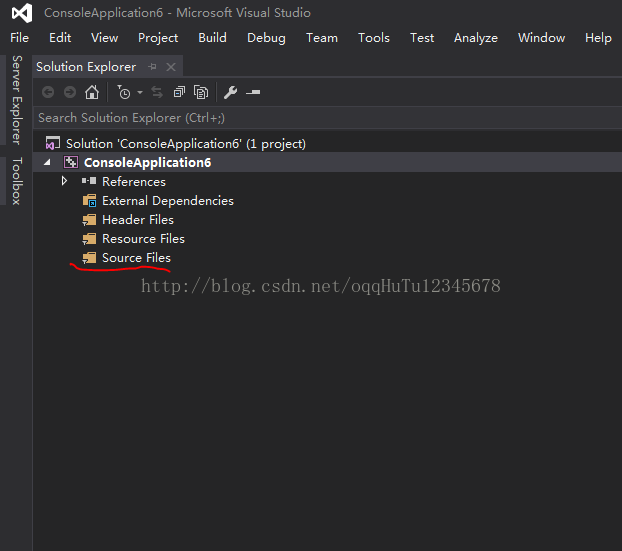Select the Solution 'ConsoleApplication6' row
Screen dimensions: 622x551
tap(328, 143)
